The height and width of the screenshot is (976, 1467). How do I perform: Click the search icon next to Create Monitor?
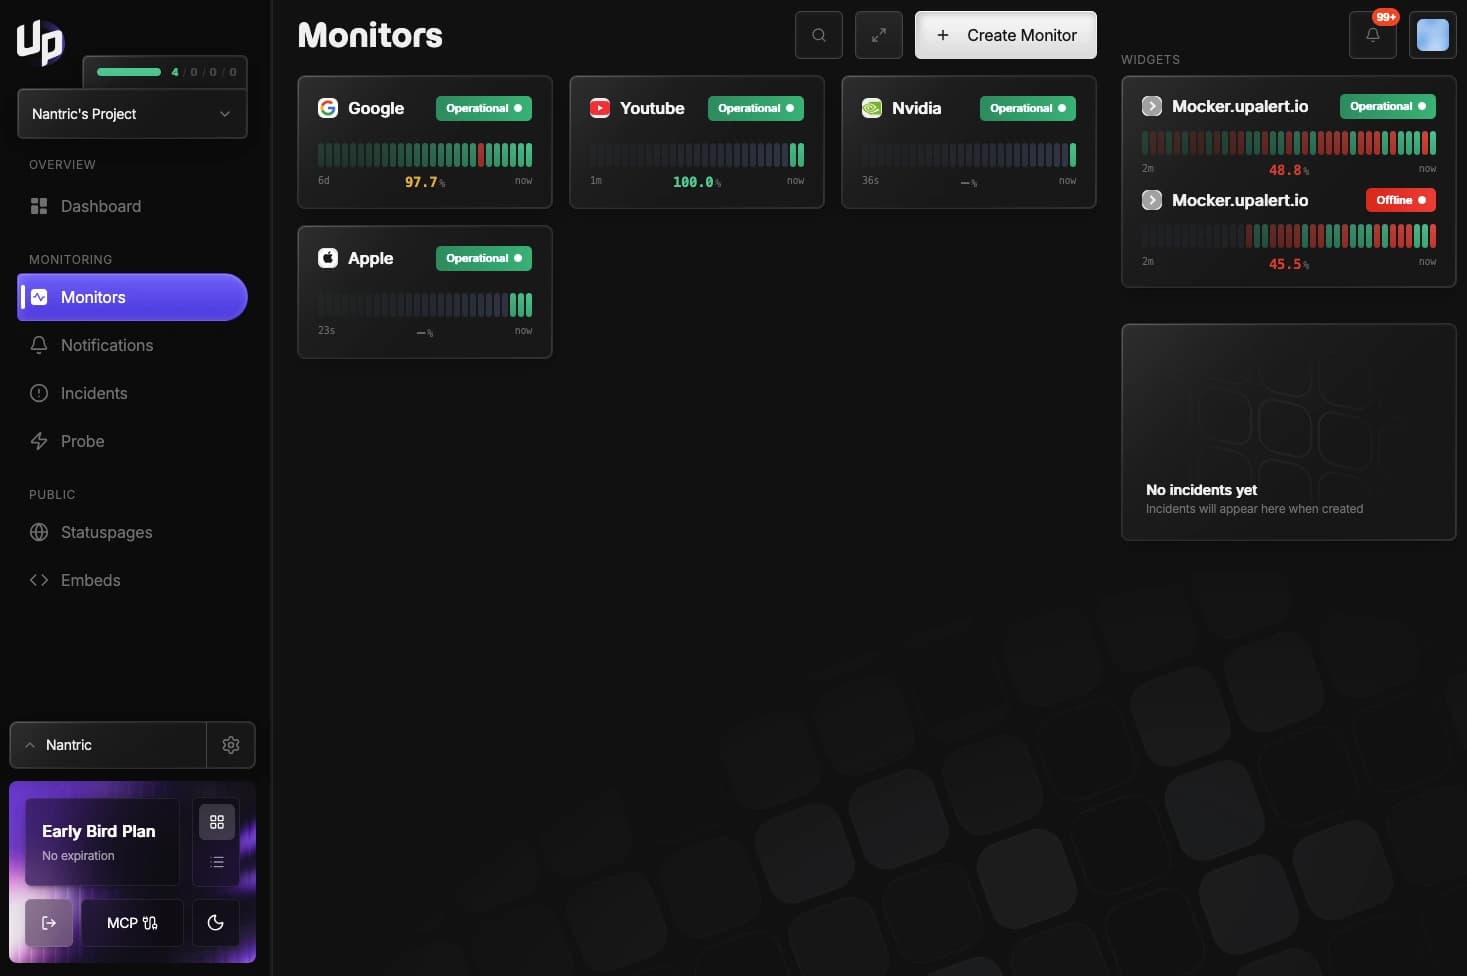[818, 35]
